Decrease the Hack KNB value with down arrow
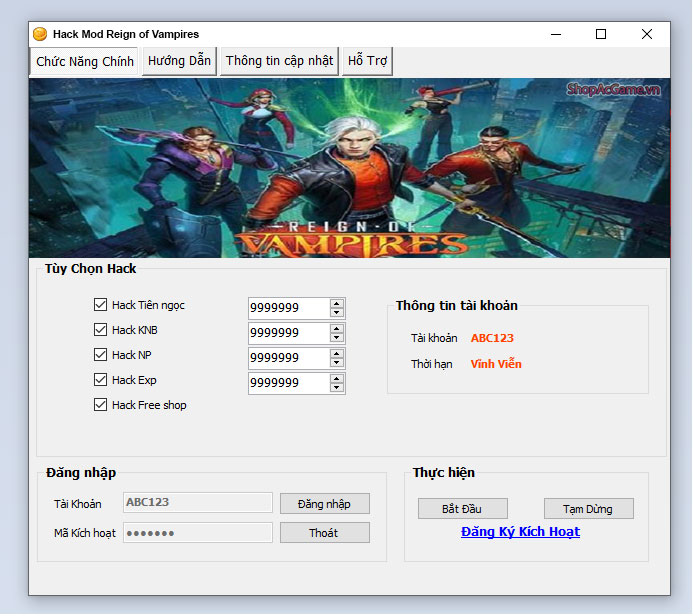The image size is (693, 616). [337, 338]
